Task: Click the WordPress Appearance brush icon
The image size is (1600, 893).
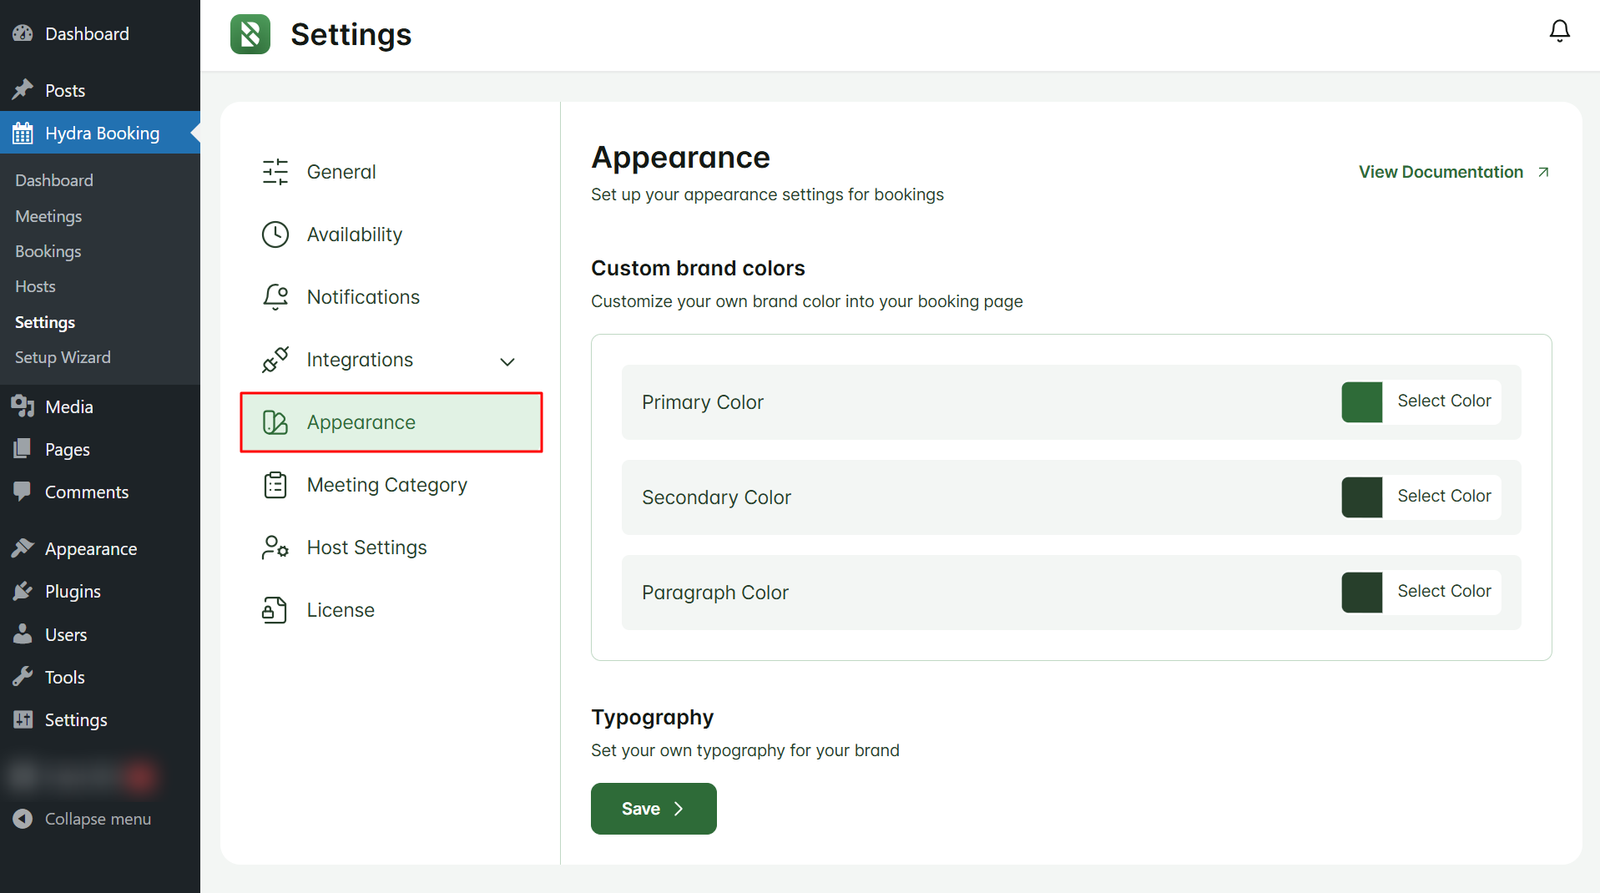Action: [22, 548]
